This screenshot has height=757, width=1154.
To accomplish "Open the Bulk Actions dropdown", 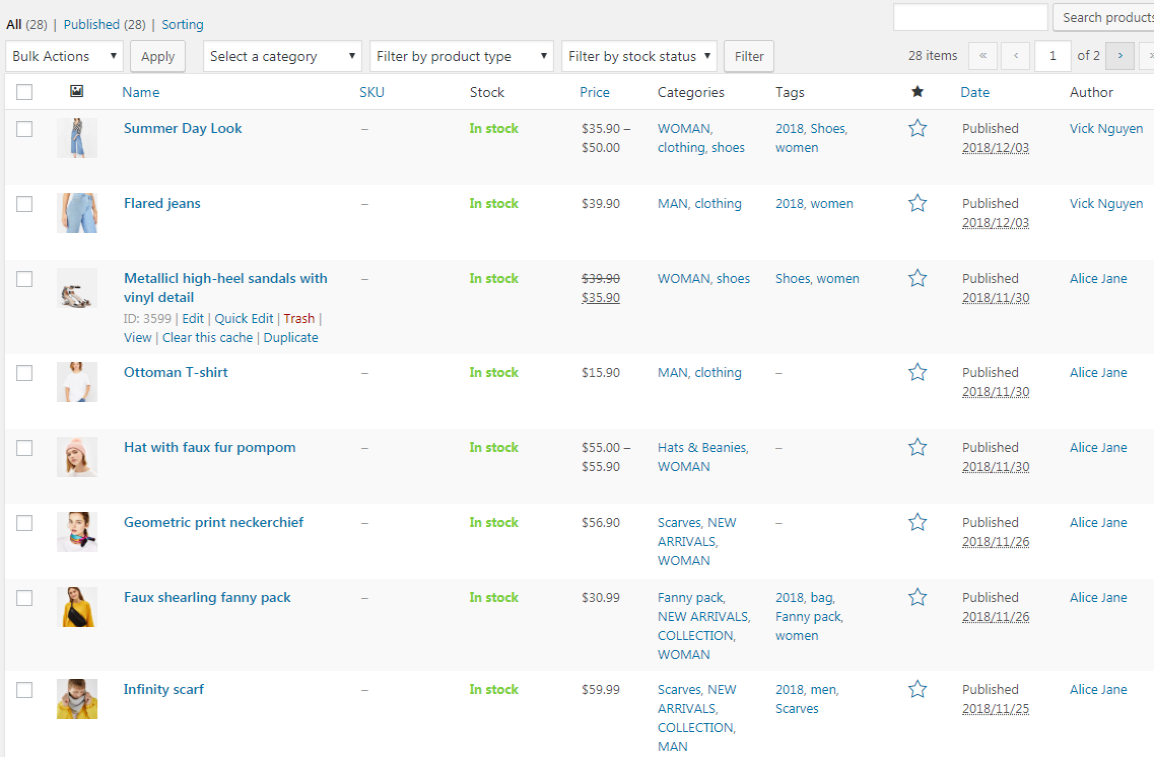I will point(65,56).
